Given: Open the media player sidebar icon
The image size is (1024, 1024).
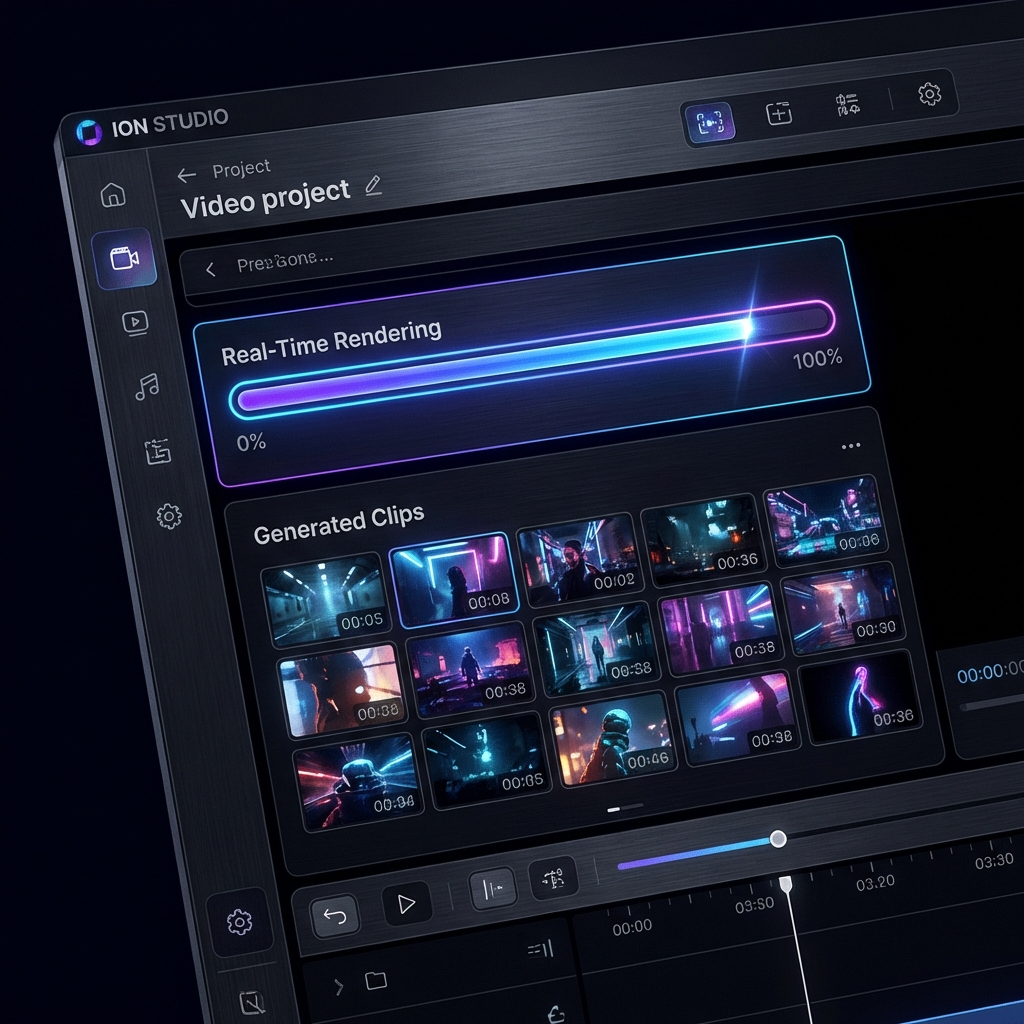Looking at the screenshot, I should [x=135, y=322].
